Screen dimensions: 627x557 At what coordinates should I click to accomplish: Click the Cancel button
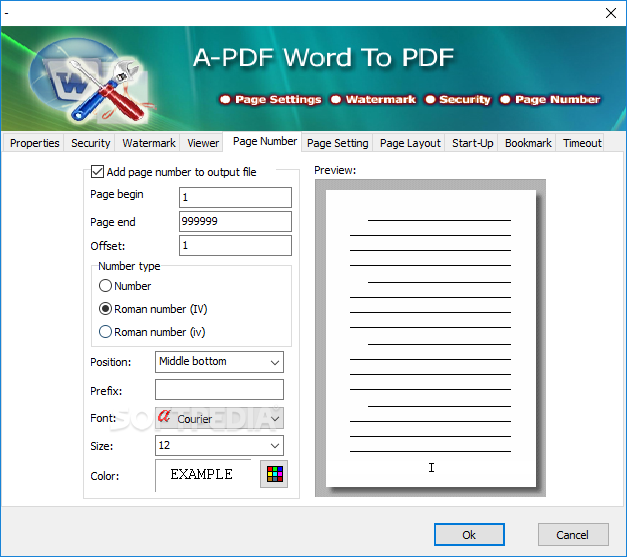pyautogui.click(x=573, y=535)
